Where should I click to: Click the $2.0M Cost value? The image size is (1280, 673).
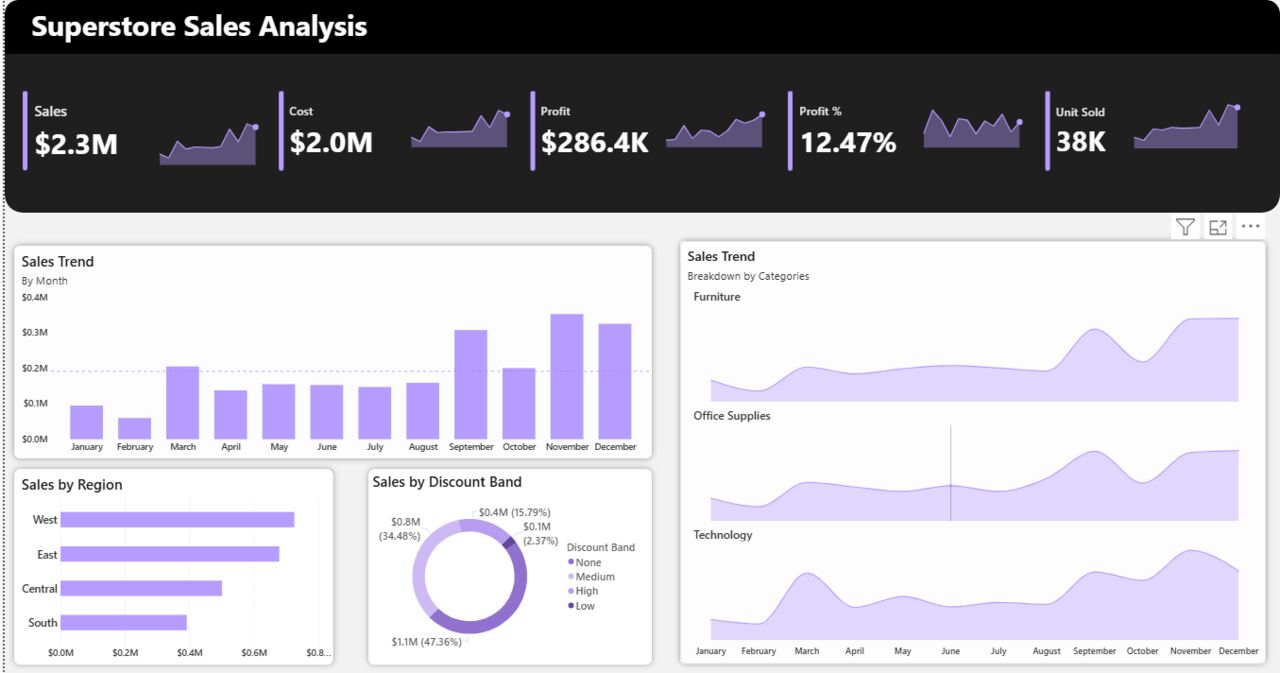(331, 142)
